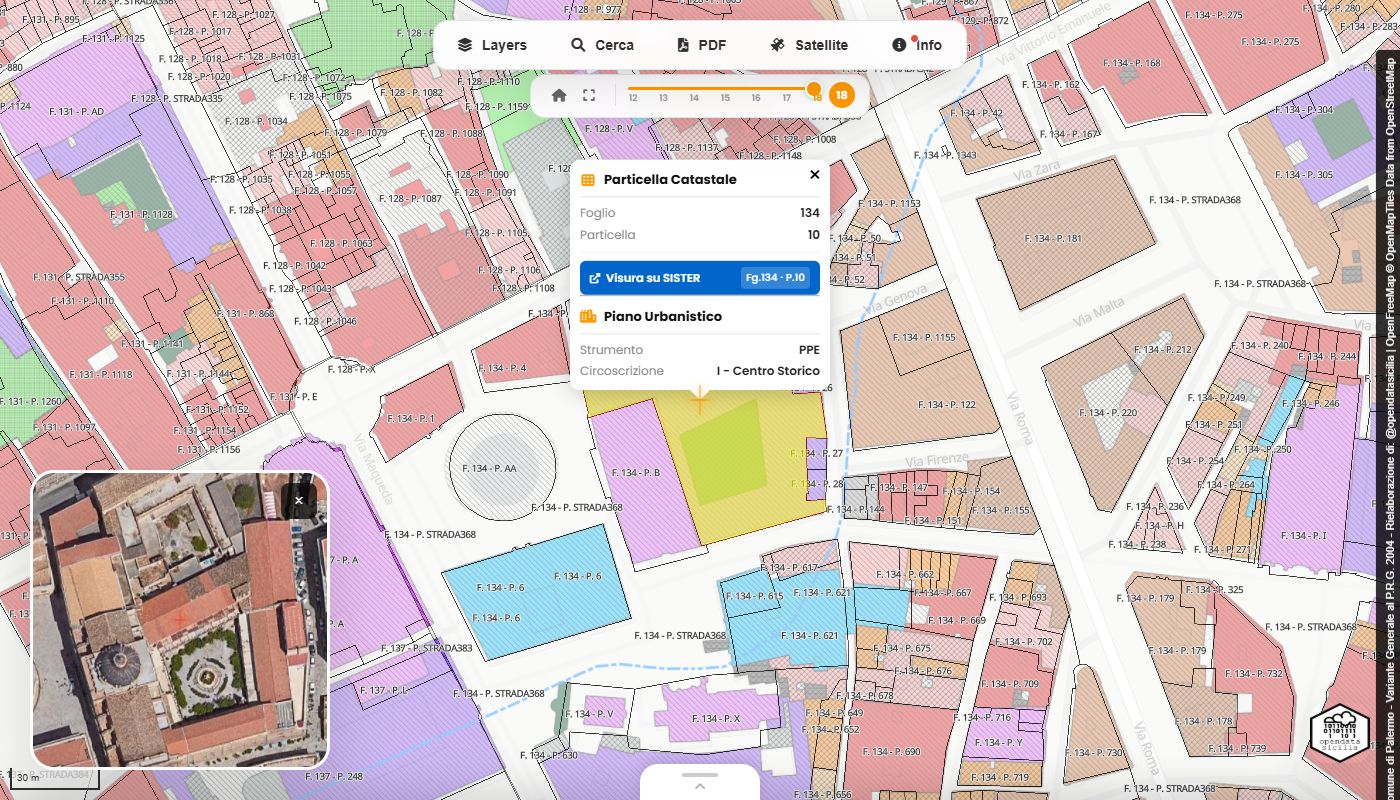Click the orange zoom slider handle

[814, 89]
